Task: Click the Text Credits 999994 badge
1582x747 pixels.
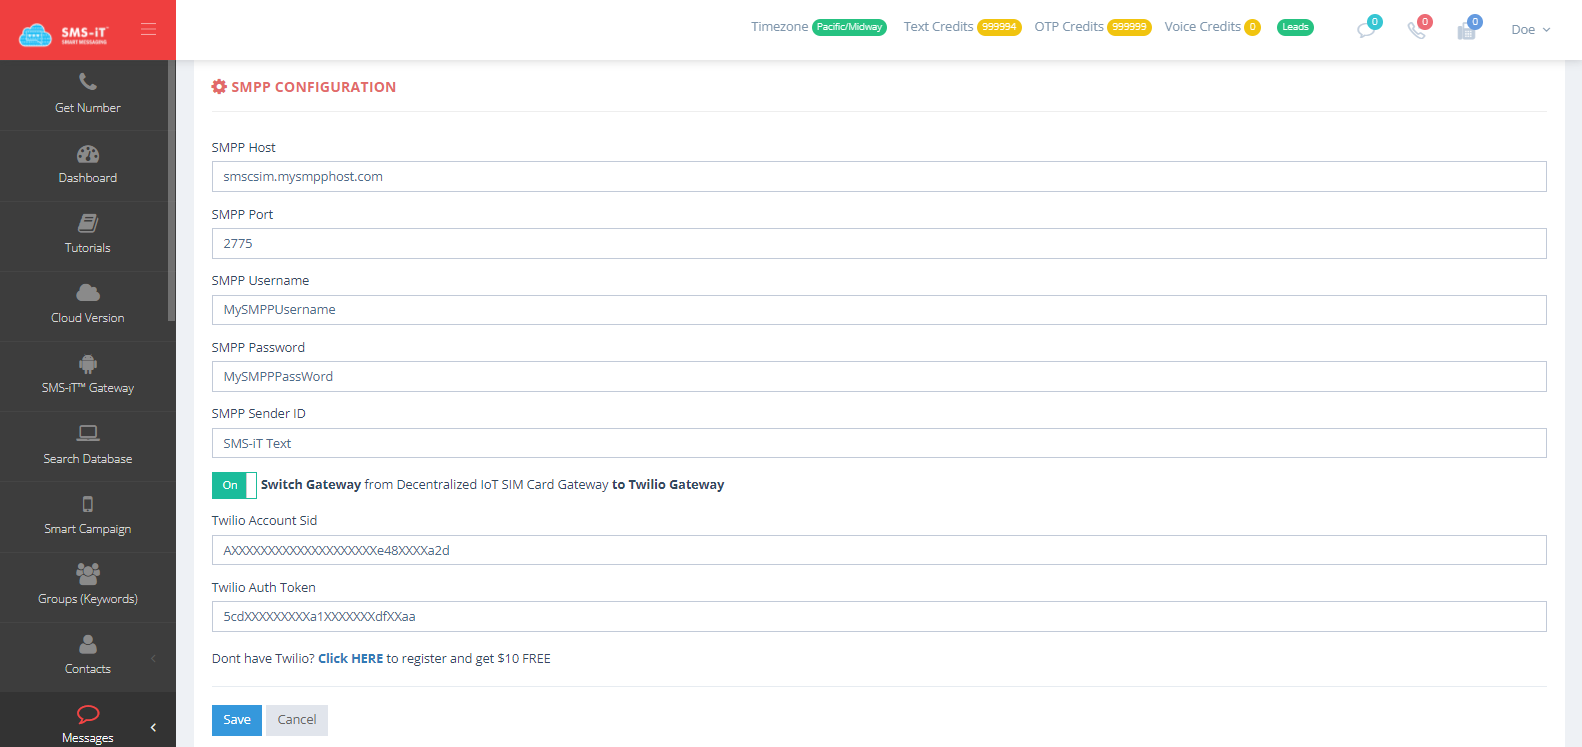Action: pyautogui.click(x=999, y=27)
